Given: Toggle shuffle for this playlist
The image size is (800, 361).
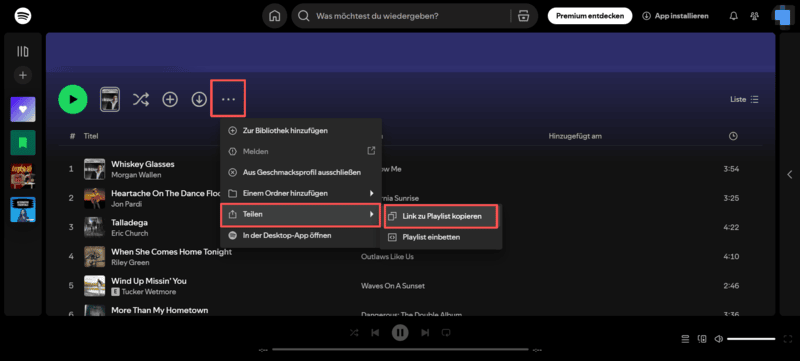Looking at the screenshot, I should pyautogui.click(x=141, y=99).
